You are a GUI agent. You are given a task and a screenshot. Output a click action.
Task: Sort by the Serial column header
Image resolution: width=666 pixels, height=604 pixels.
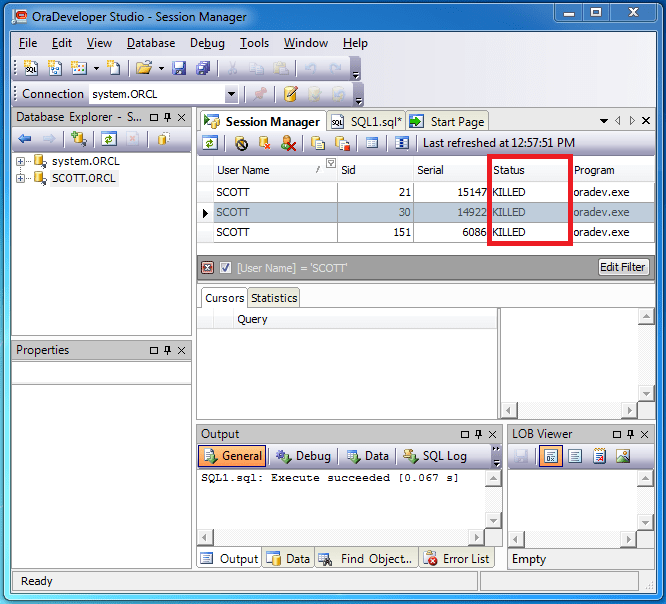tap(451, 170)
